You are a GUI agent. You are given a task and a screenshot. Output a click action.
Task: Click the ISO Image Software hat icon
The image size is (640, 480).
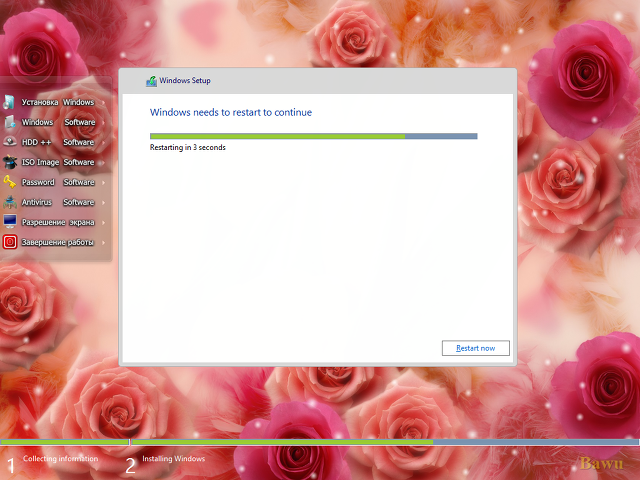point(9,162)
